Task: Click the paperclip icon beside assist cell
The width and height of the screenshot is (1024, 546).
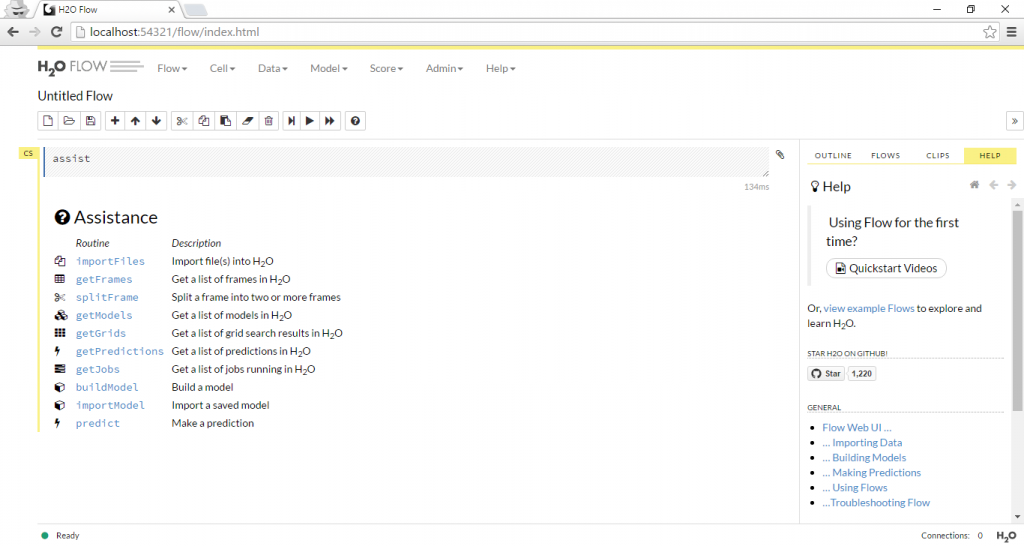Action: [780, 155]
